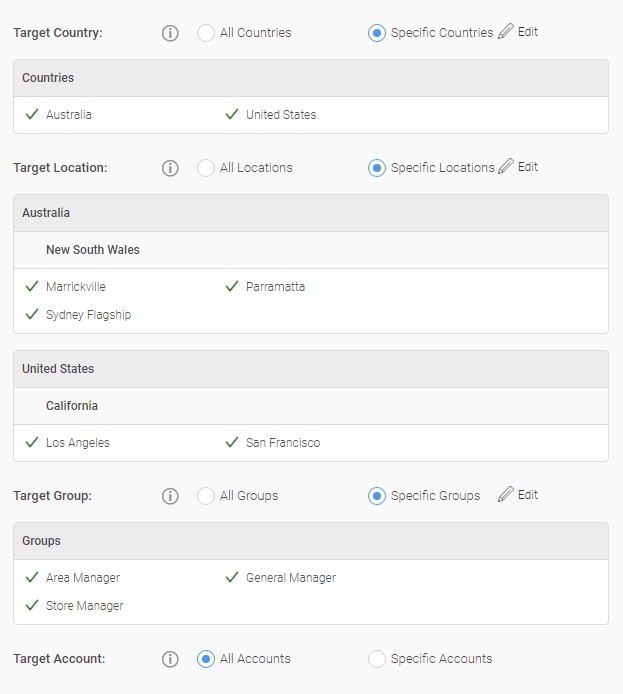Click pencil icon beside Specific Locations

point(506,166)
